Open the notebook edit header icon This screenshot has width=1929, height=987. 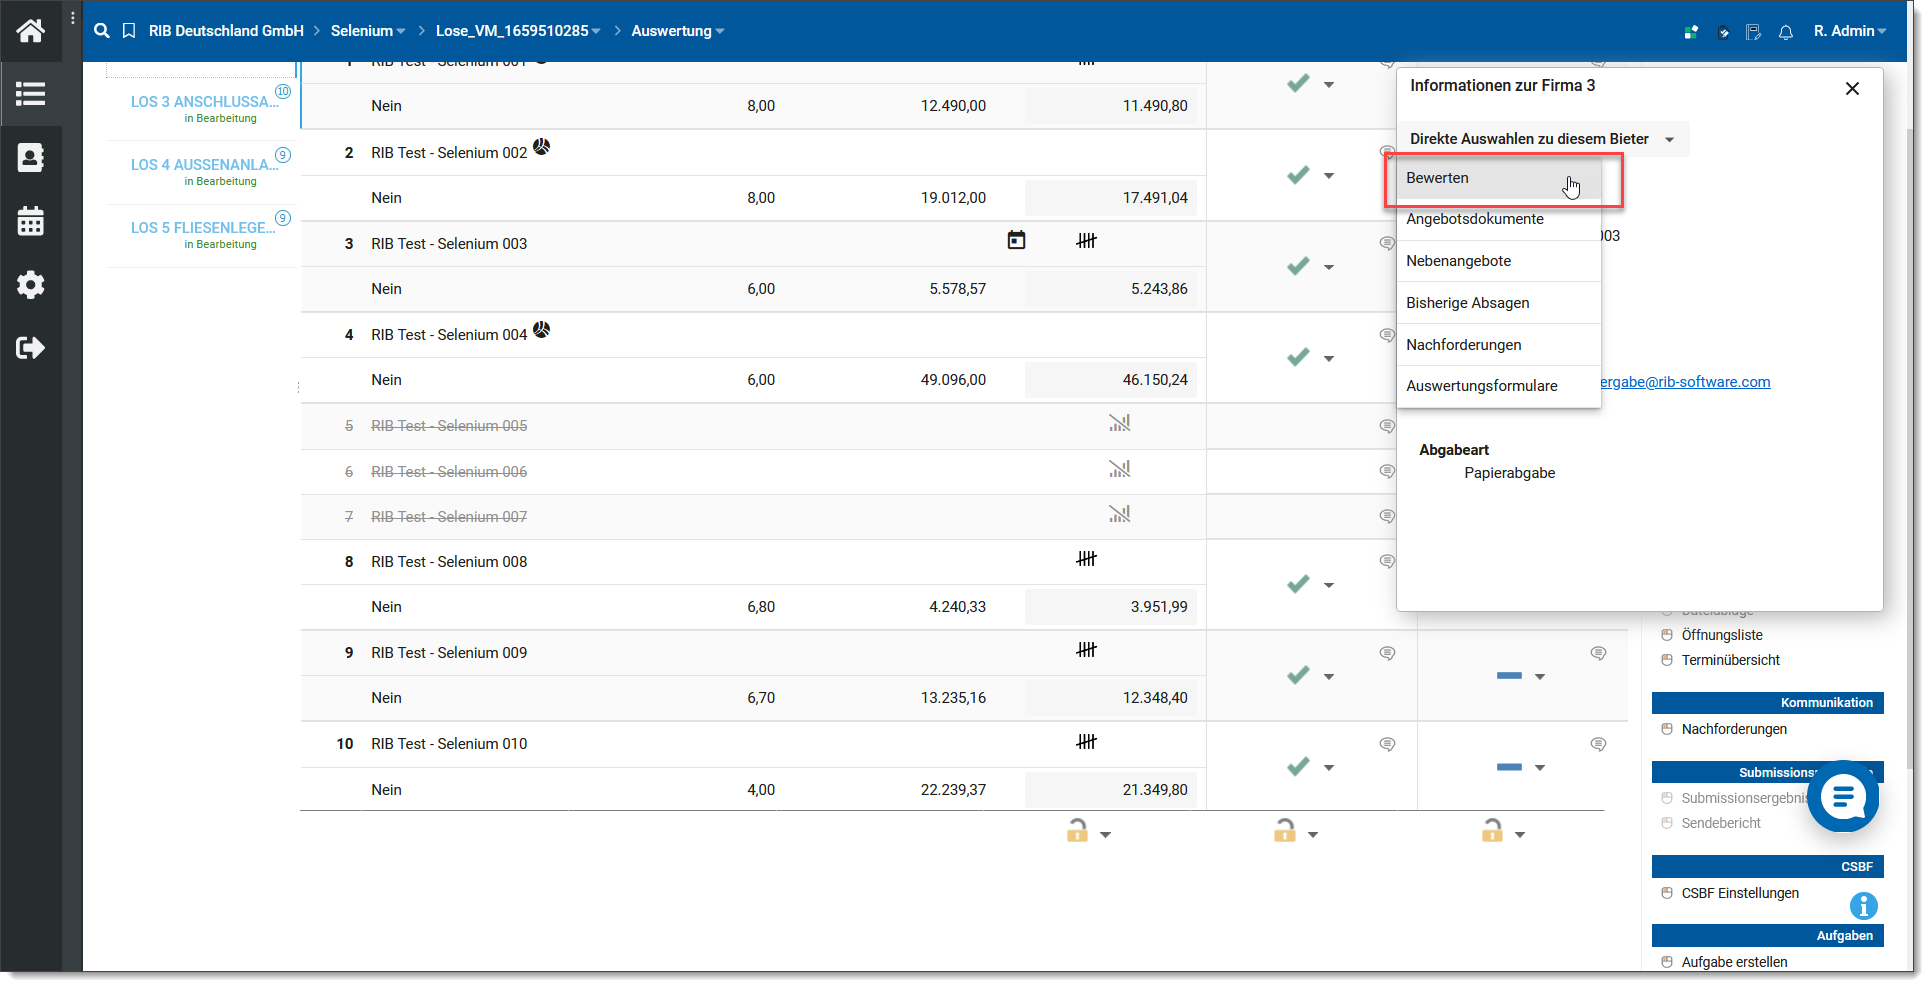pyautogui.click(x=1754, y=32)
